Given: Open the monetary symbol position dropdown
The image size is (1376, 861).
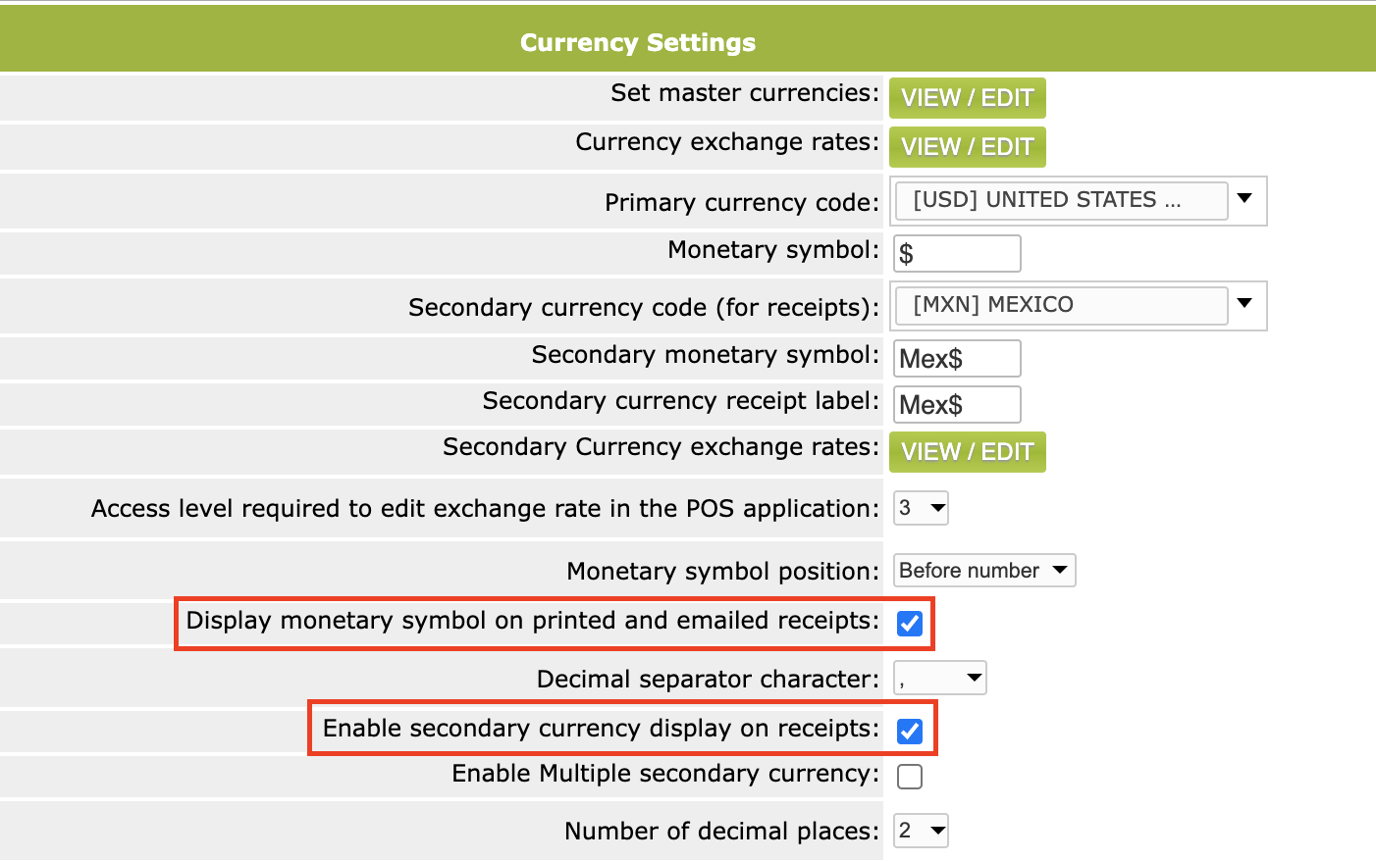Looking at the screenshot, I should click(983, 570).
